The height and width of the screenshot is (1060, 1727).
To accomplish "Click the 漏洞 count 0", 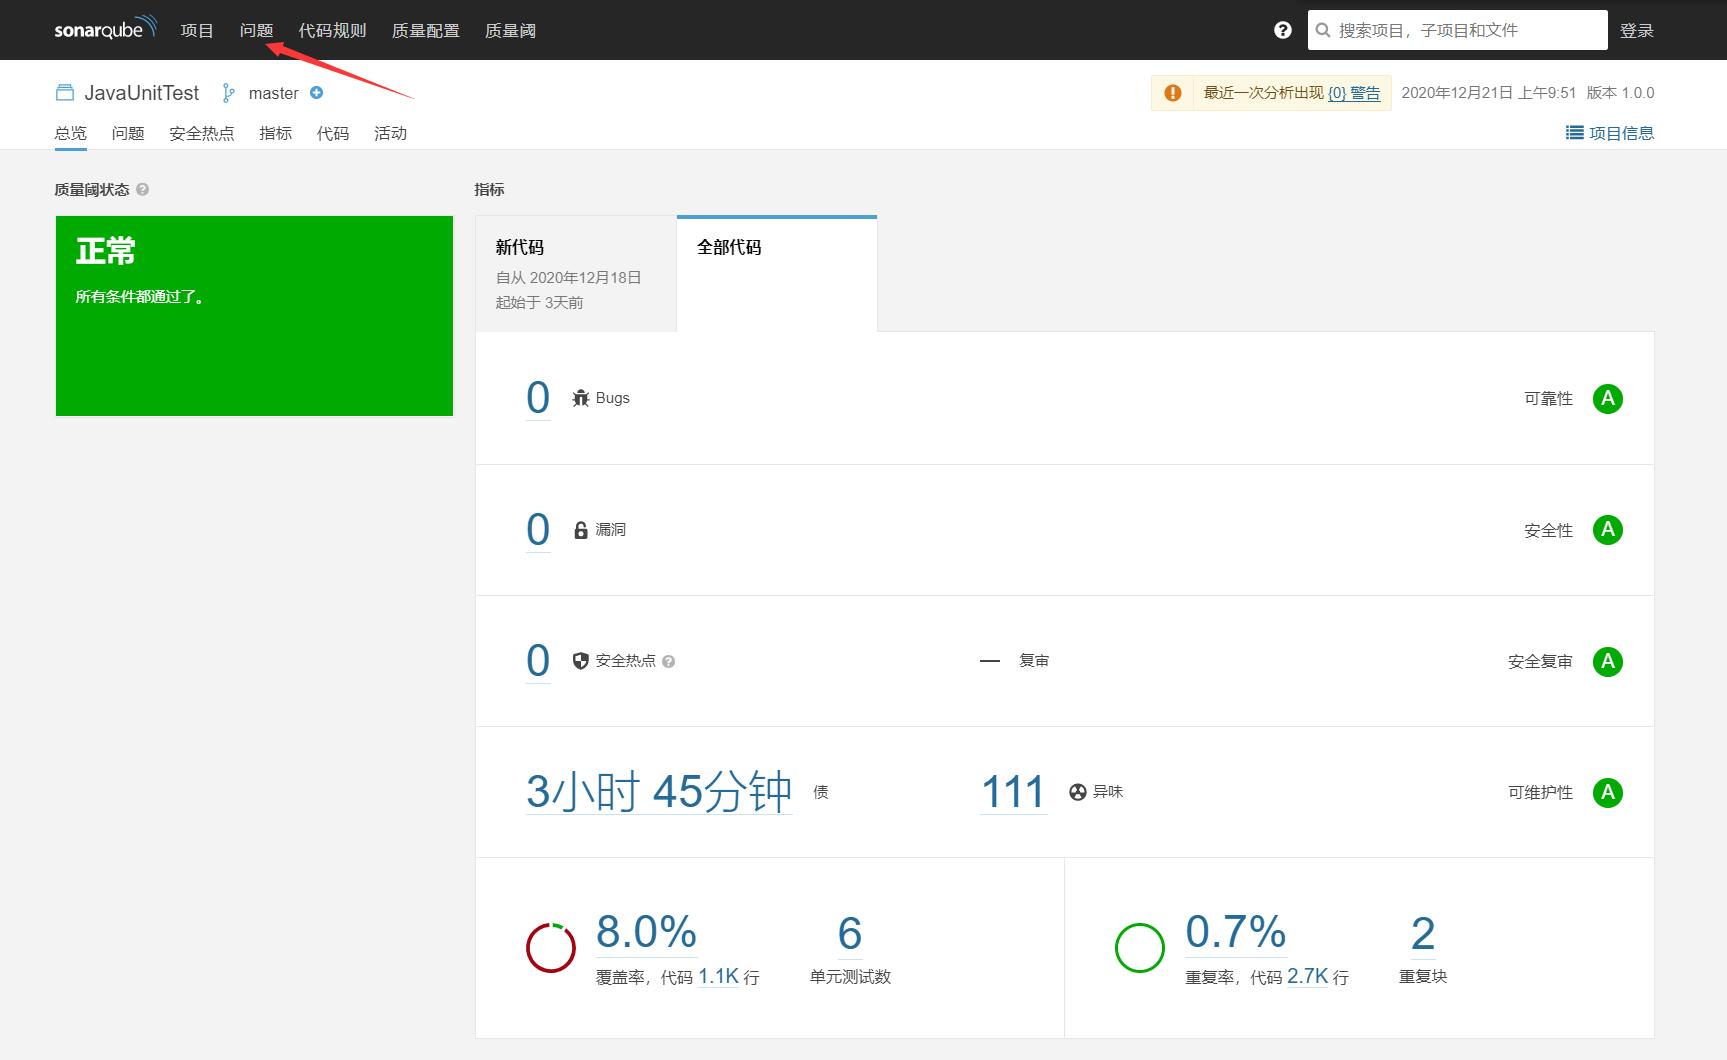I will (x=538, y=530).
